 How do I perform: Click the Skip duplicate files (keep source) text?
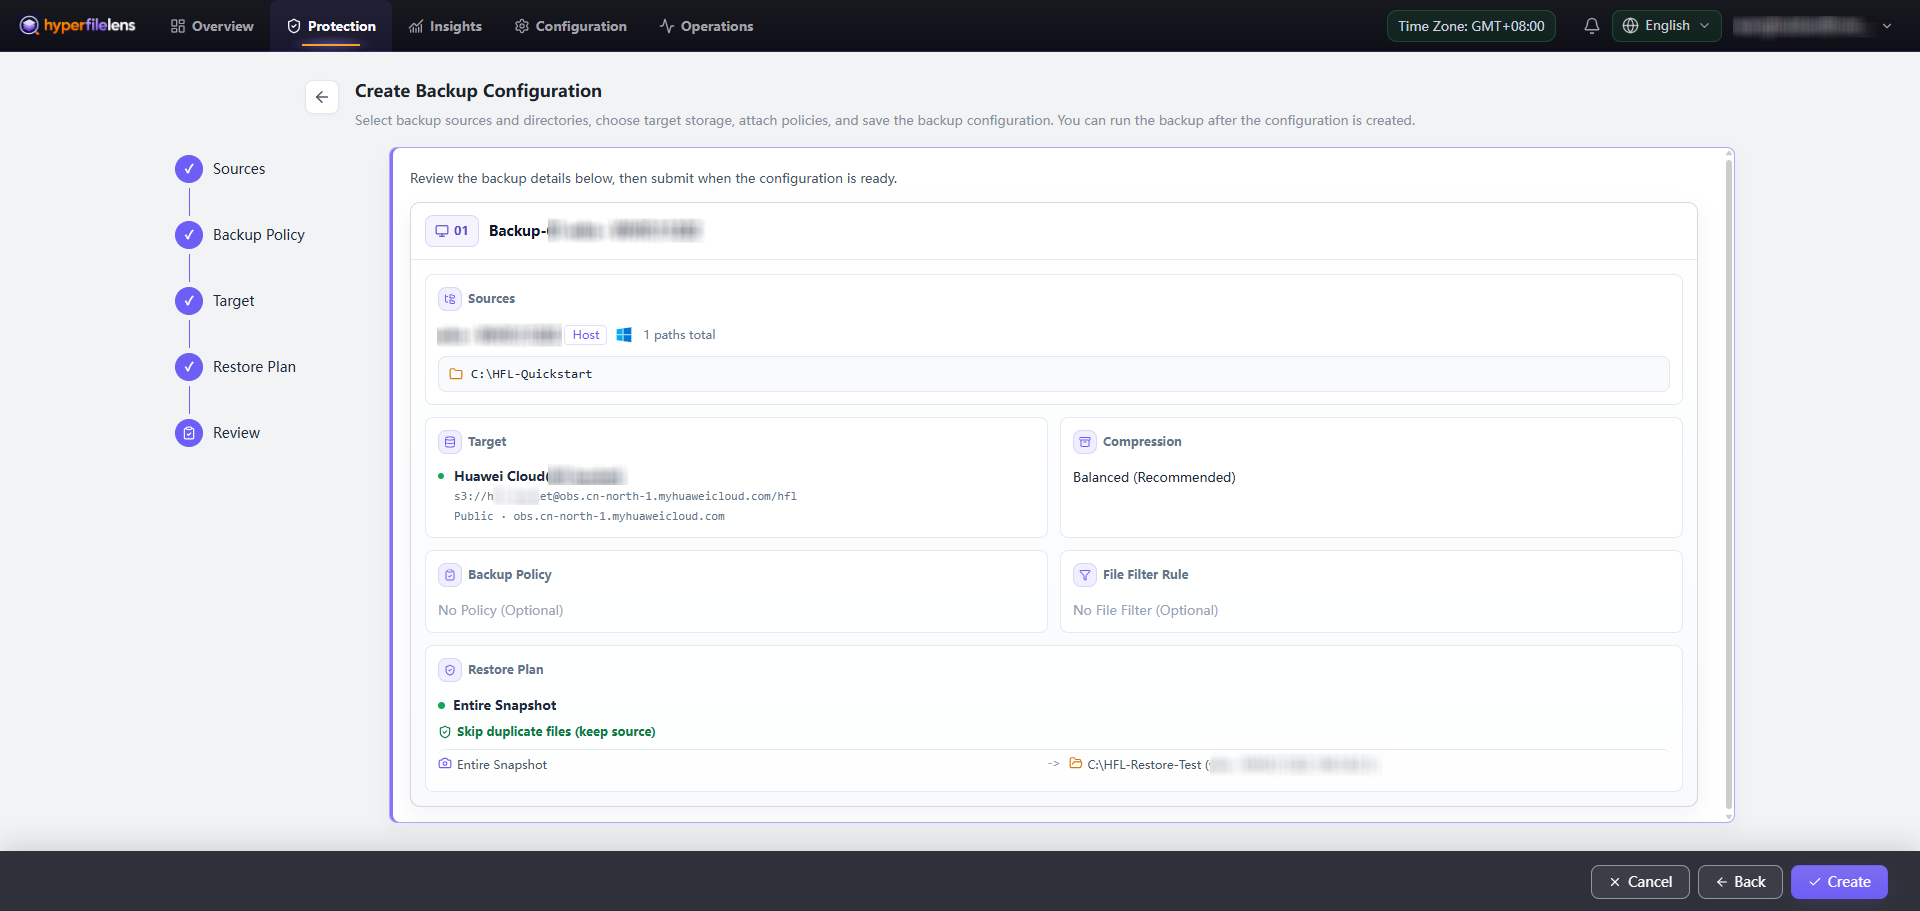pos(556,732)
